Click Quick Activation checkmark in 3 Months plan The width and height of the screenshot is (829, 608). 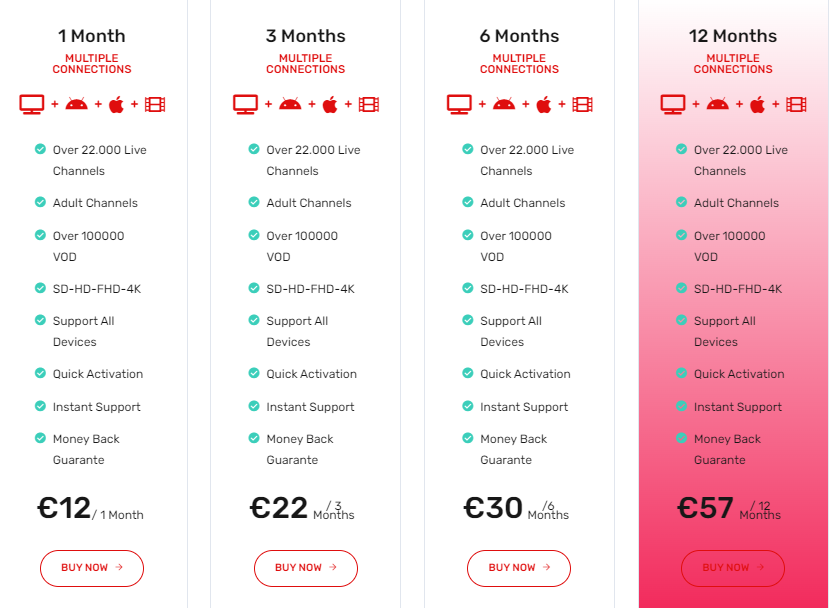[x=254, y=373]
